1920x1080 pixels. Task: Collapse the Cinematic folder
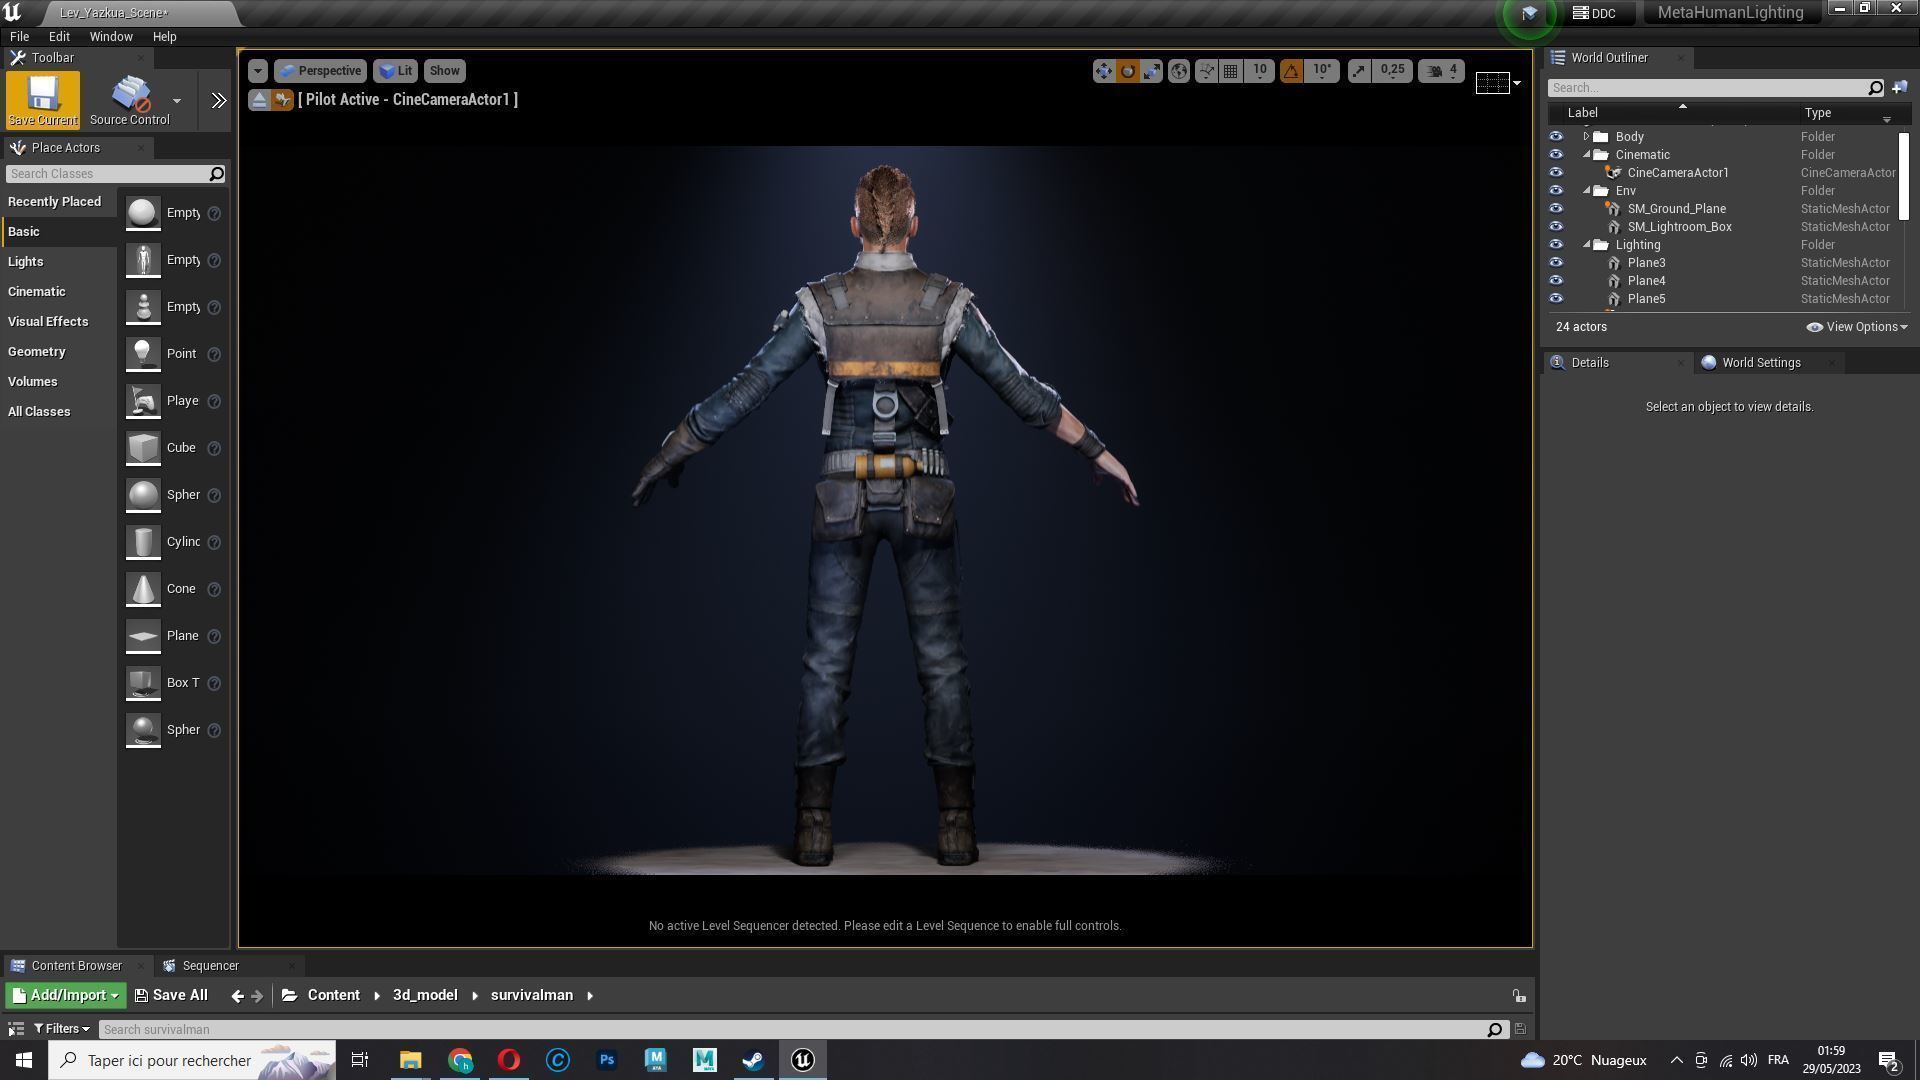click(1586, 155)
